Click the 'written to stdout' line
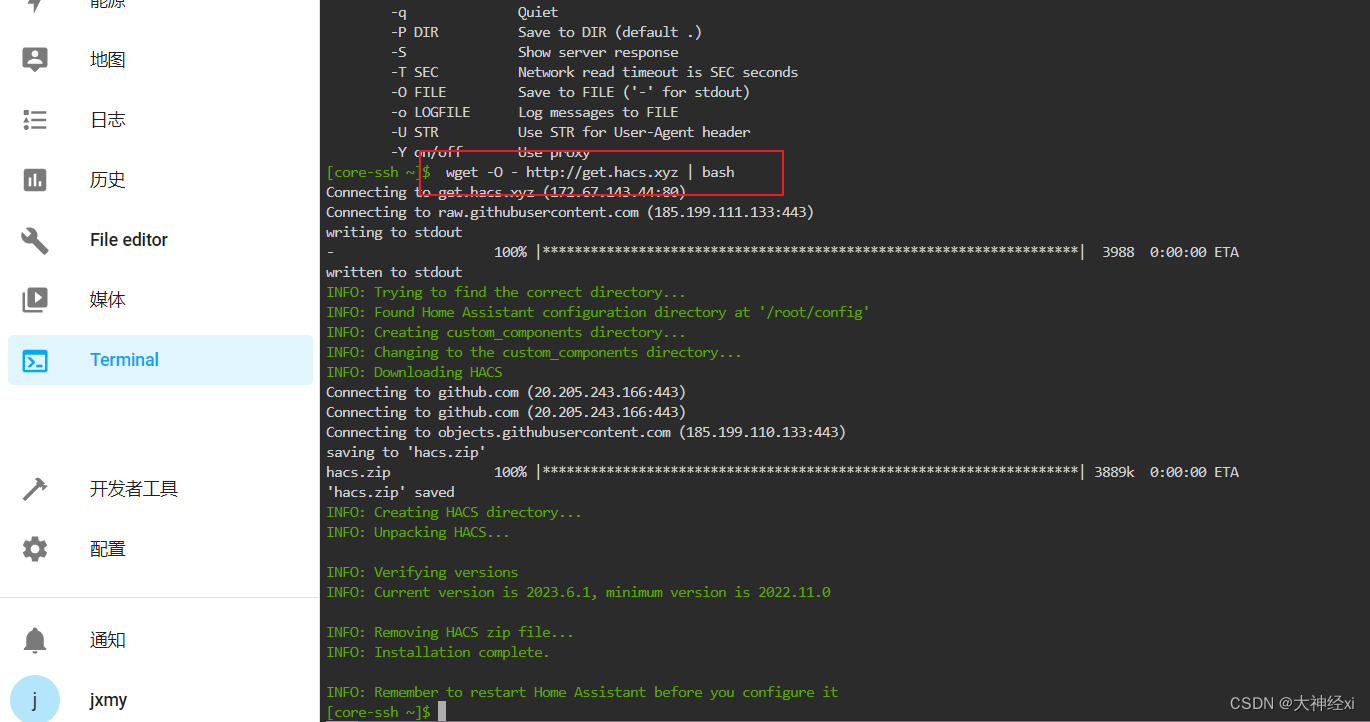The height and width of the screenshot is (722, 1370). [394, 272]
